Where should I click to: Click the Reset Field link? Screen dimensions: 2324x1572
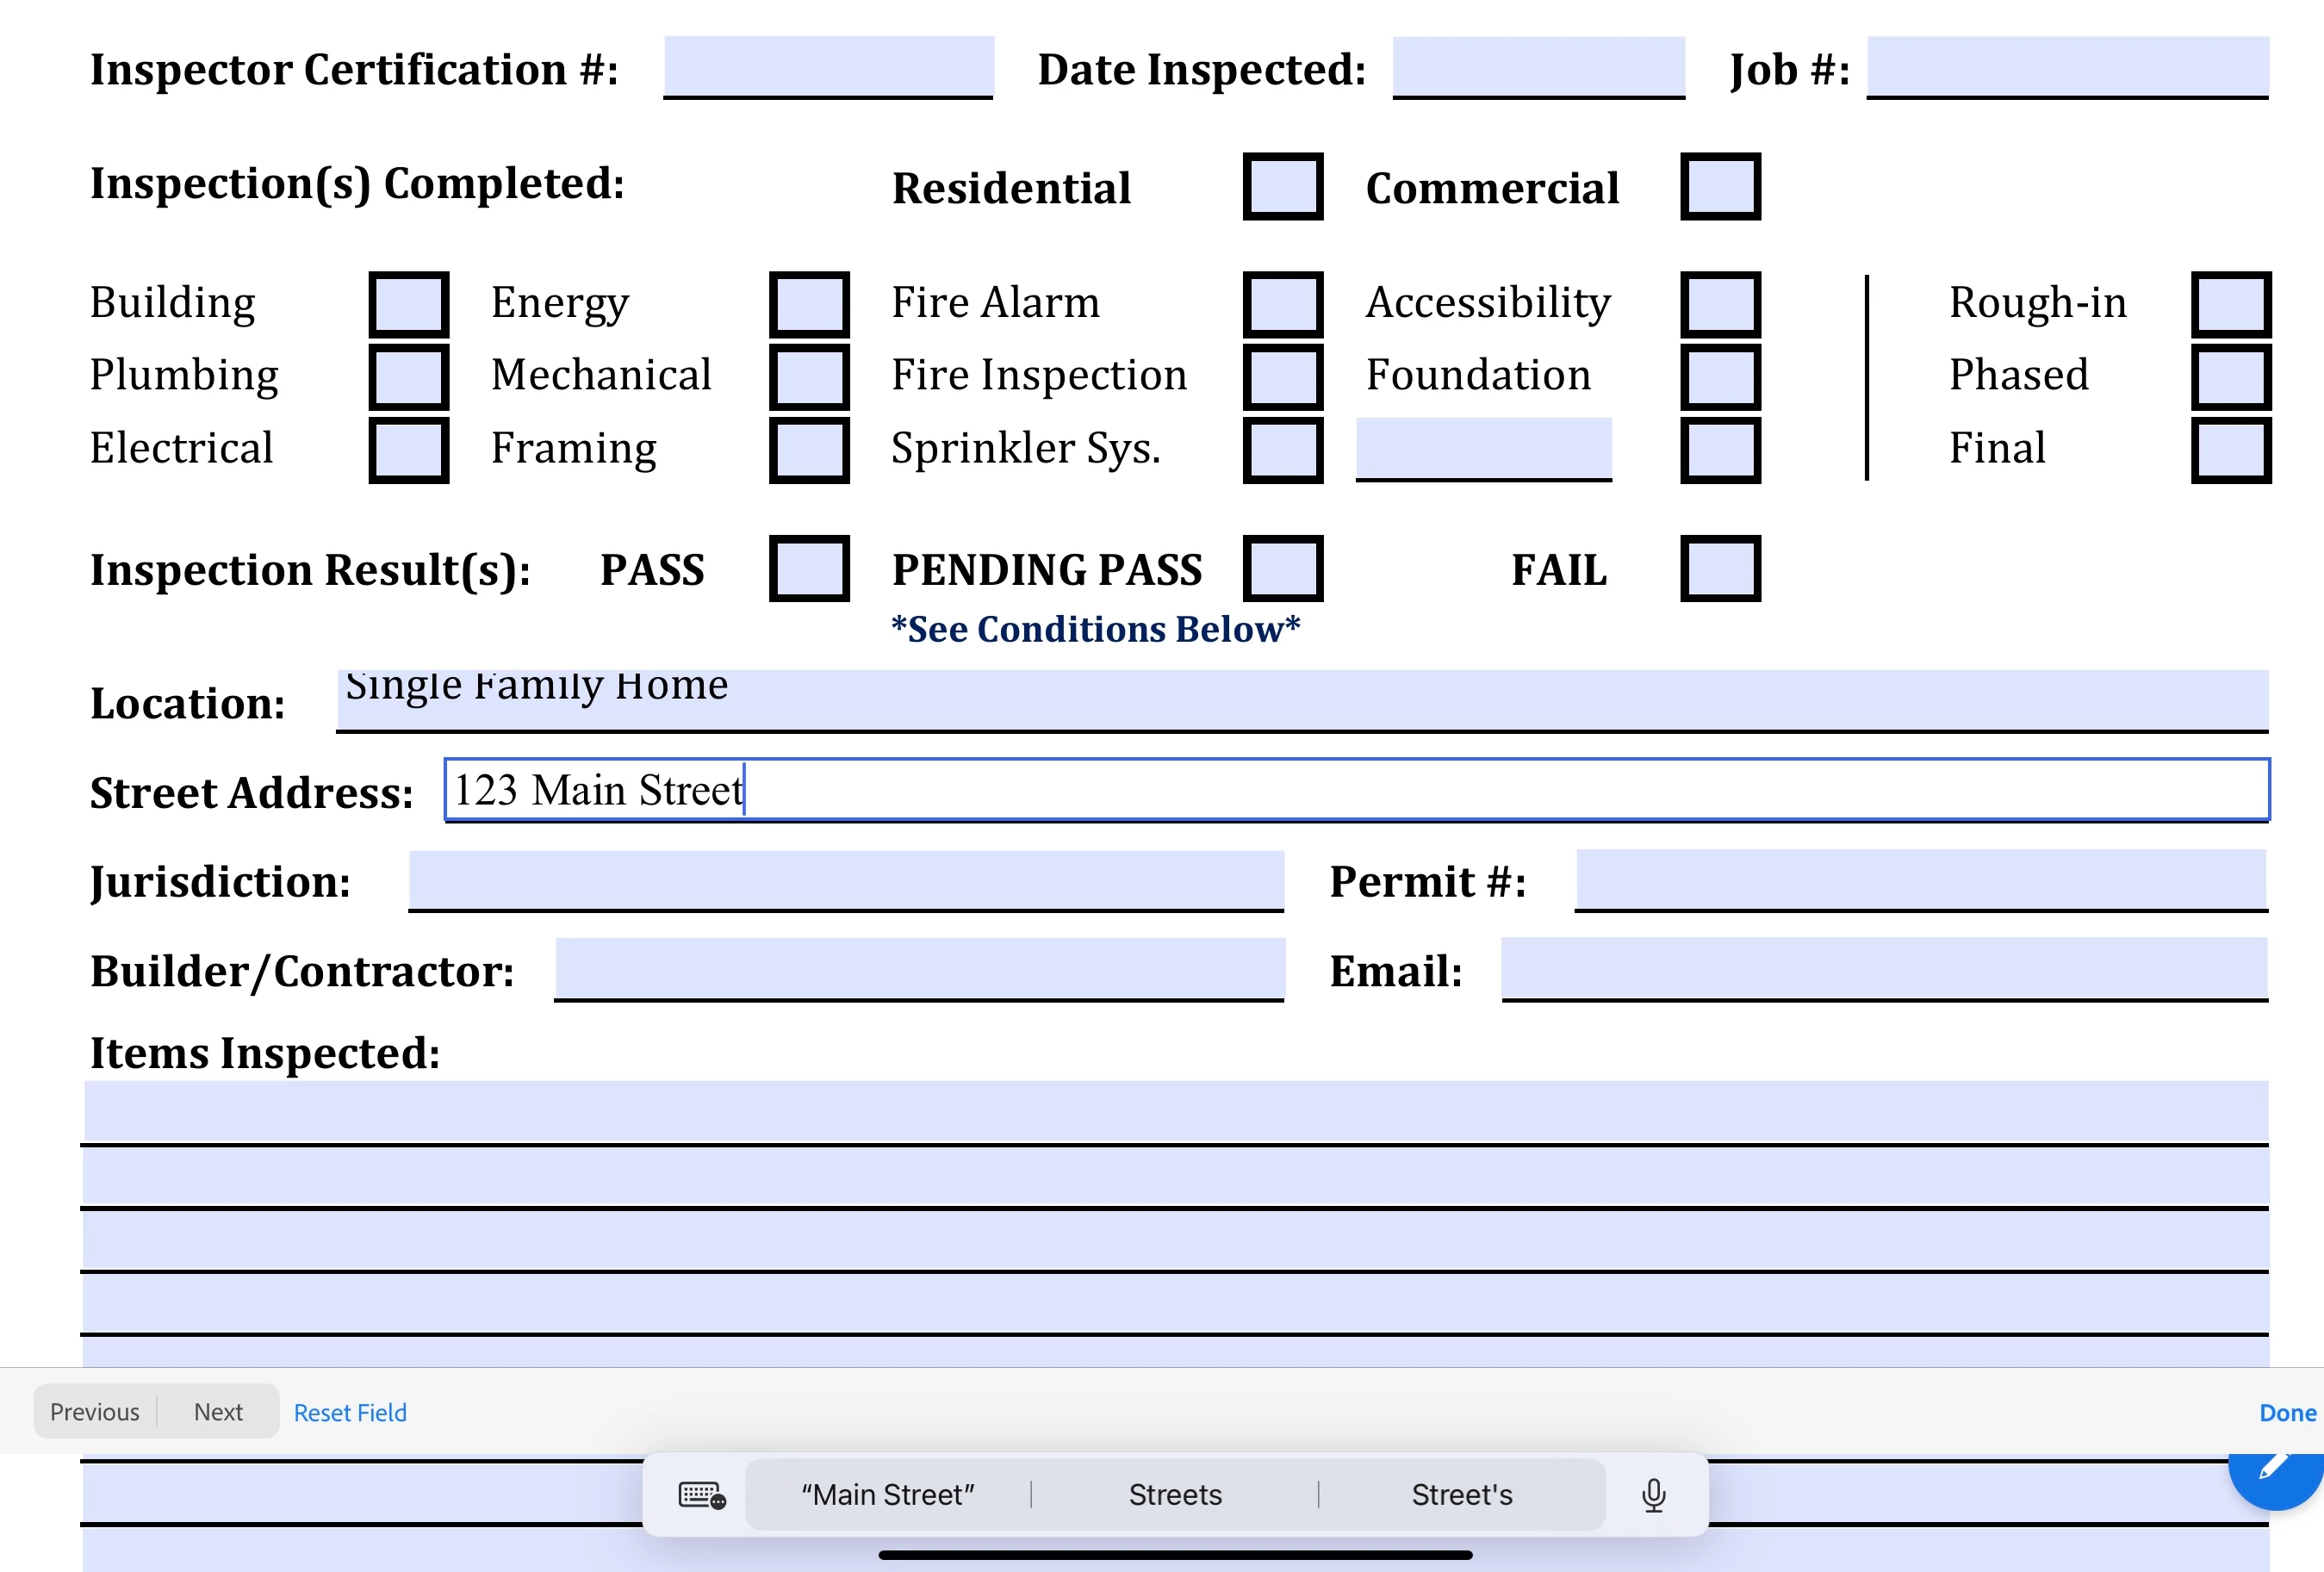click(x=350, y=1413)
